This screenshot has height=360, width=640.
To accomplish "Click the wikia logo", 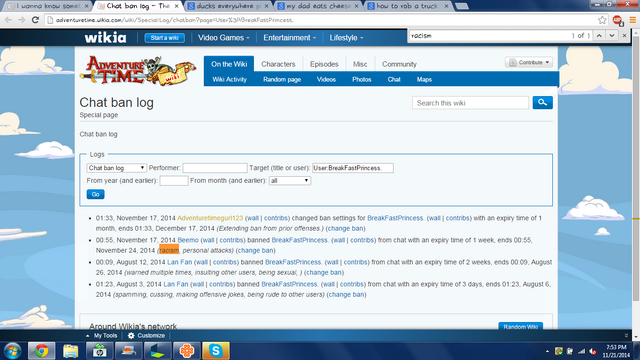I will [105, 38].
